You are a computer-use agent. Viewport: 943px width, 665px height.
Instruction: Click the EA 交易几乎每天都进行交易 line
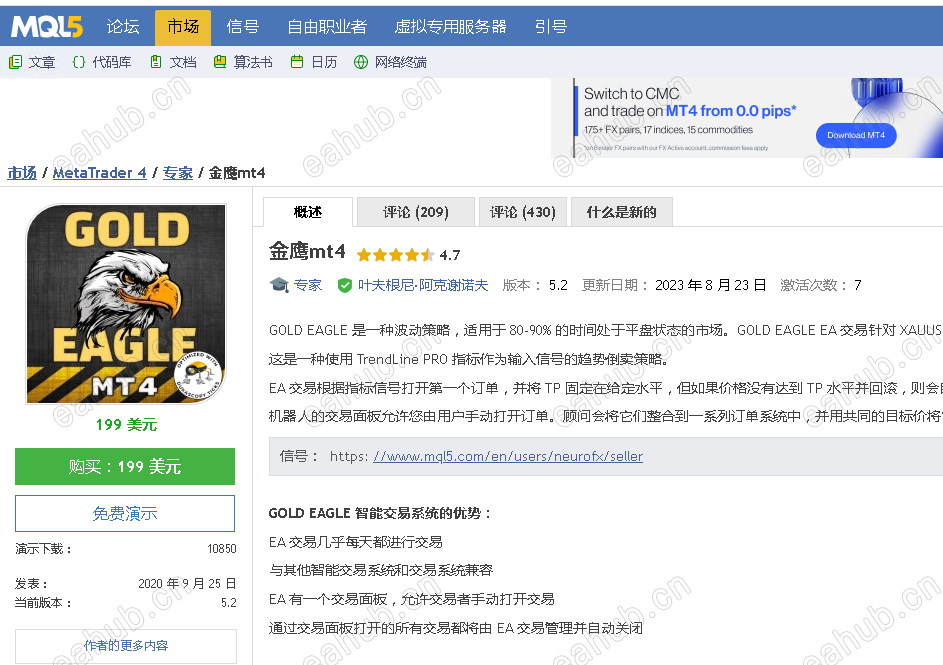355,542
